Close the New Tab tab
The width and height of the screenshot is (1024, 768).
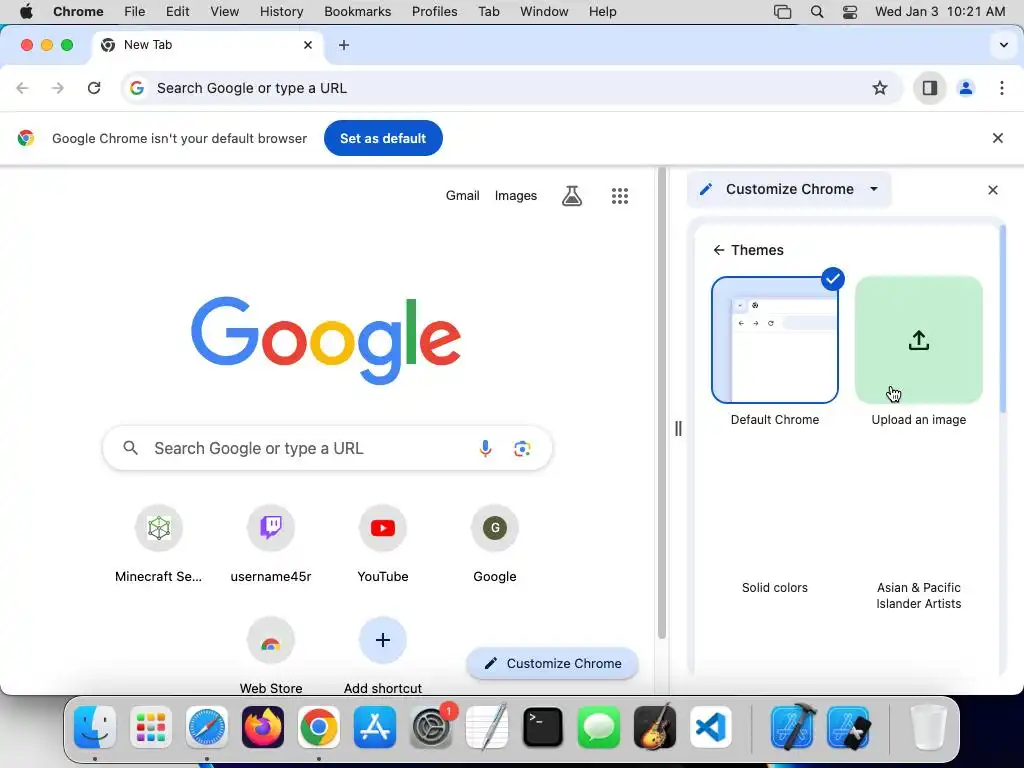click(308, 45)
